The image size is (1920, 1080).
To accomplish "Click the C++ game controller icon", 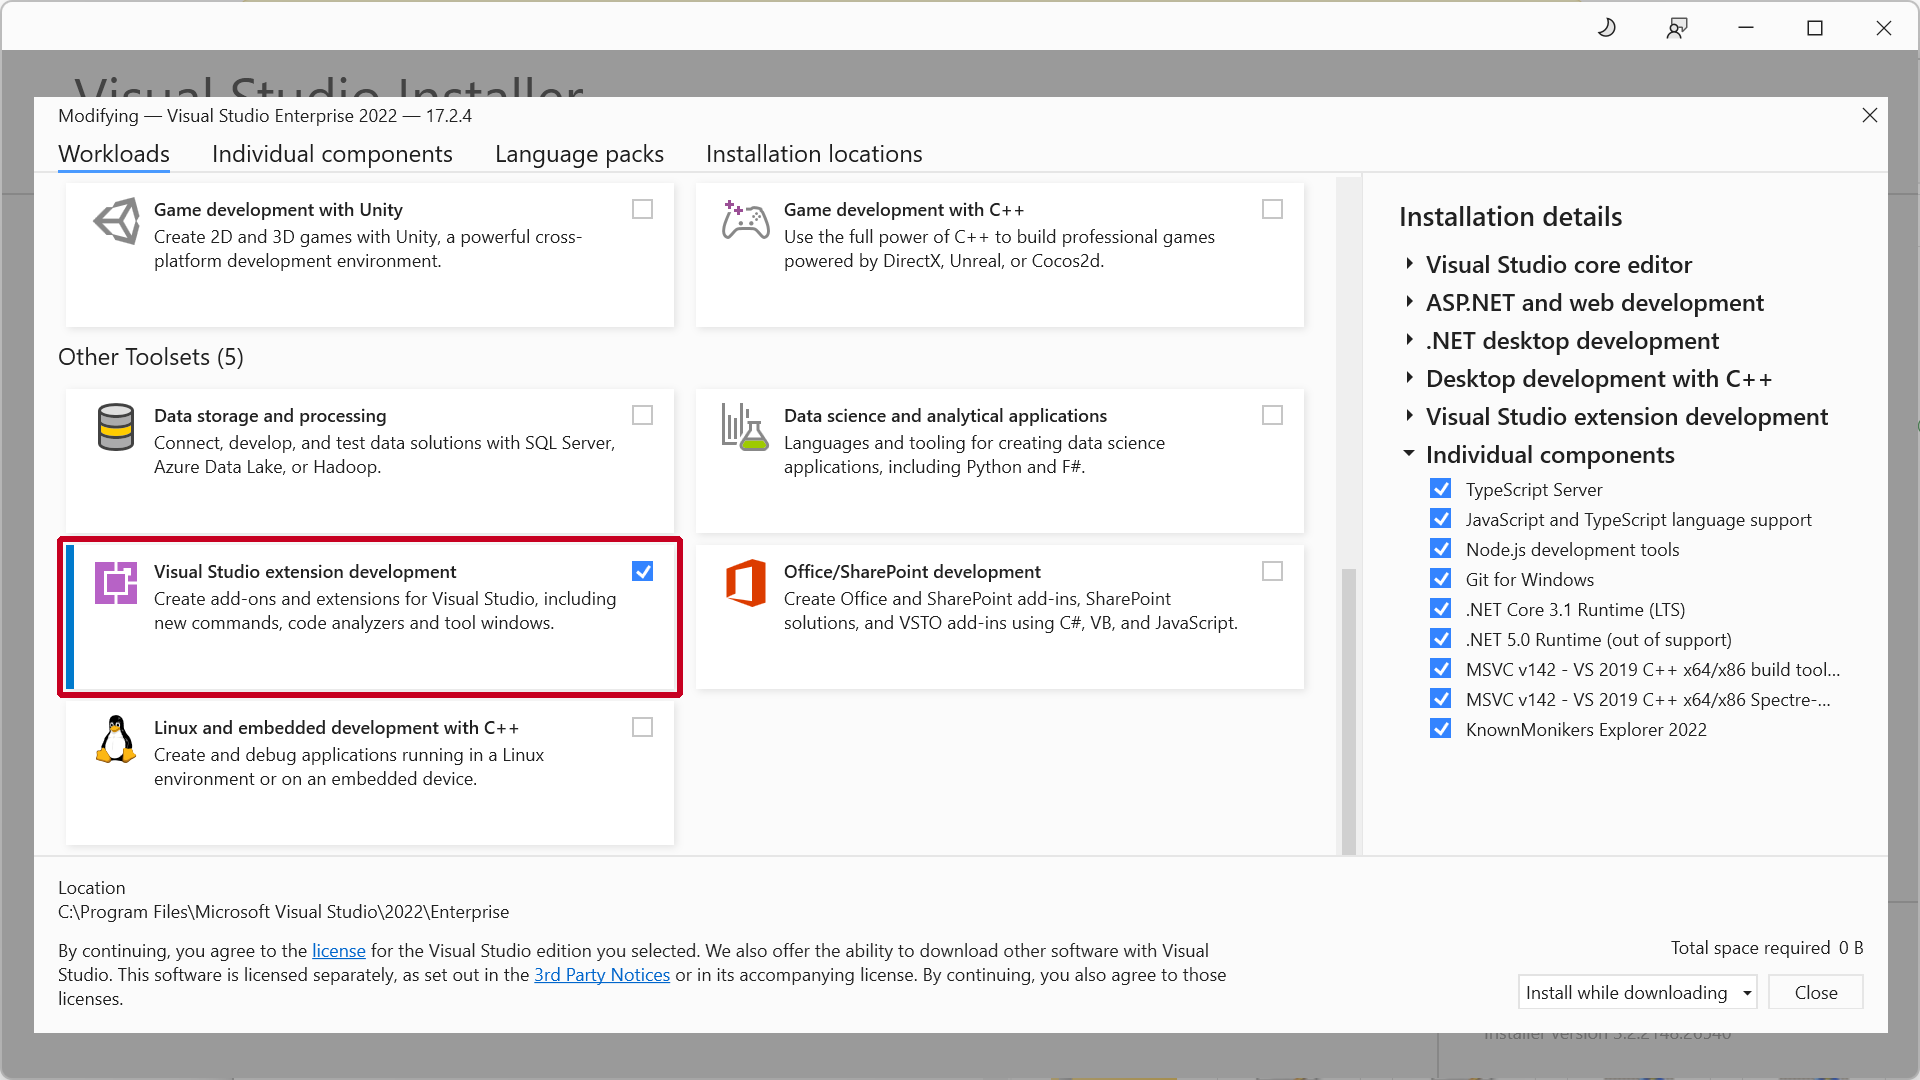I will point(746,220).
